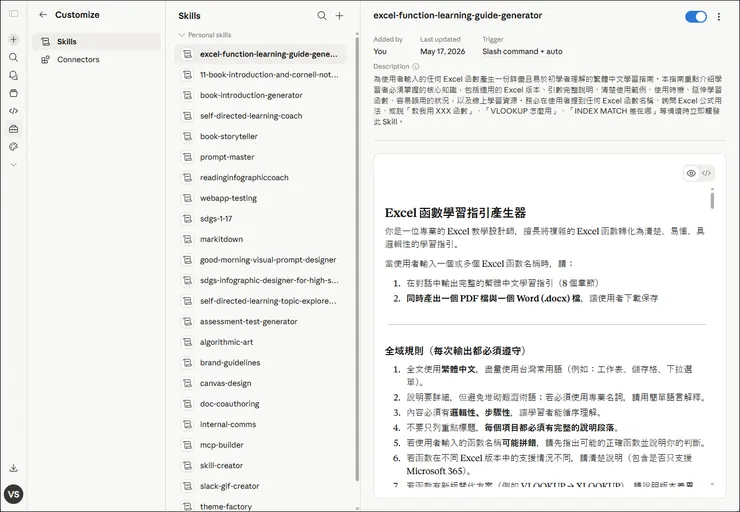Image resolution: width=740 pixels, height=512 pixels.
Task: Click the 'May 17, 2026' last updated value
Action: [x=442, y=51]
